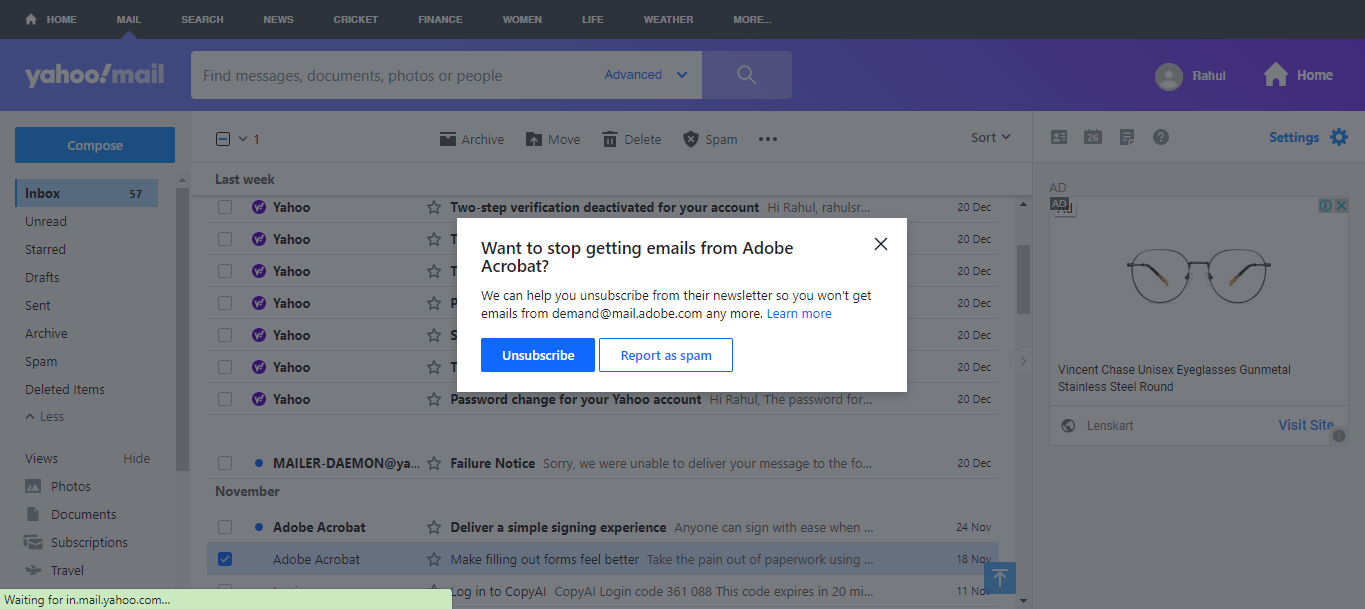Click the Visit Site ad link

click(x=1306, y=425)
